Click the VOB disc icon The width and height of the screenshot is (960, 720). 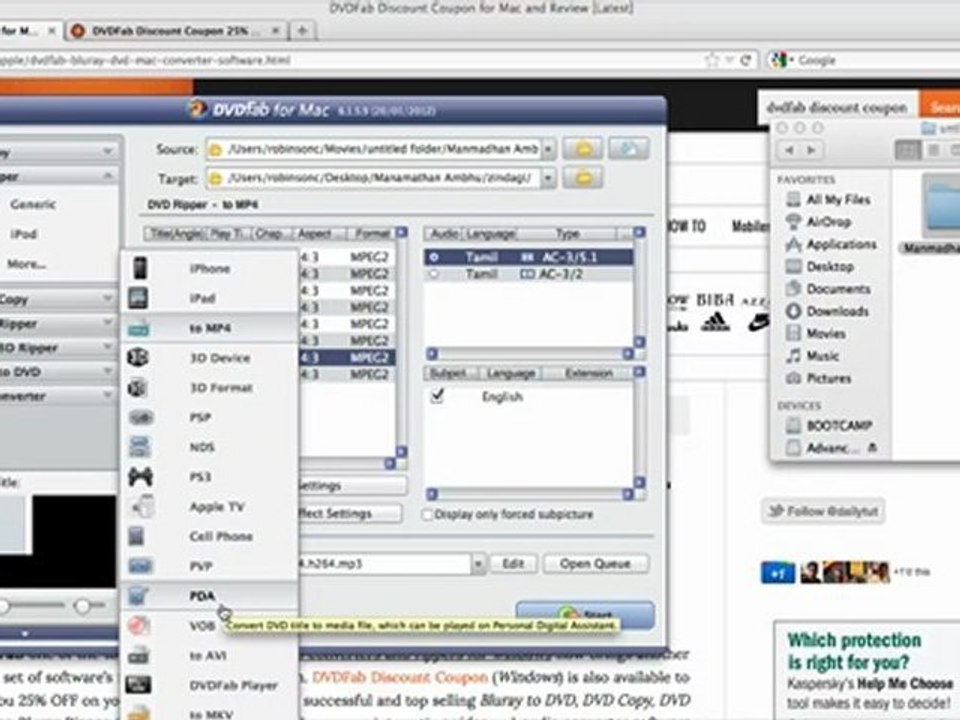(139, 625)
